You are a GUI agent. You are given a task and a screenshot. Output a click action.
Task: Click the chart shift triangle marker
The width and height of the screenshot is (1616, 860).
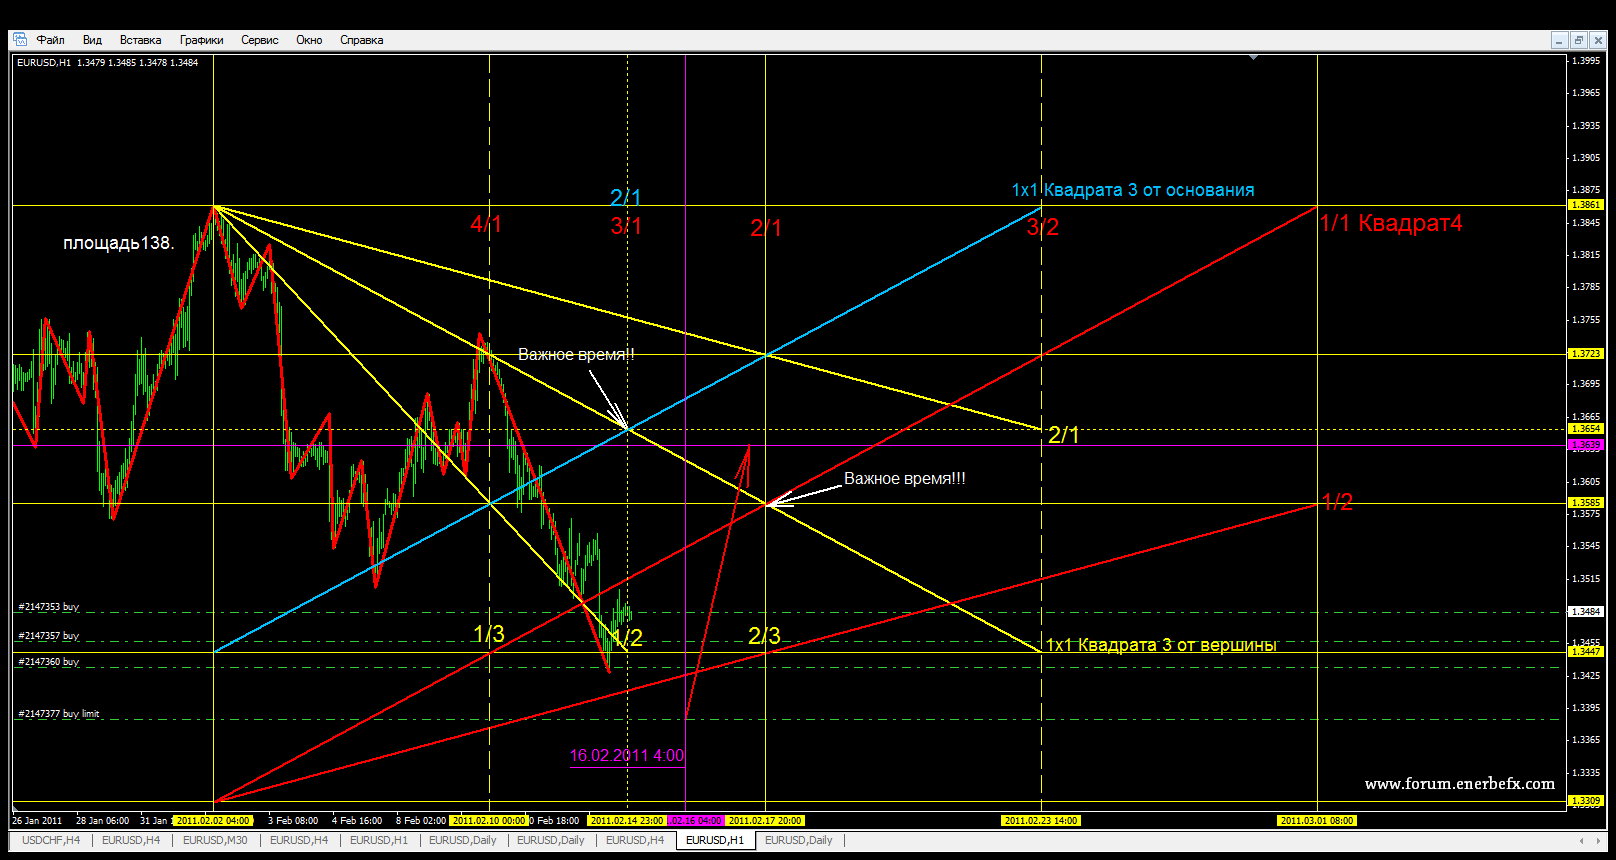click(1253, 58)
